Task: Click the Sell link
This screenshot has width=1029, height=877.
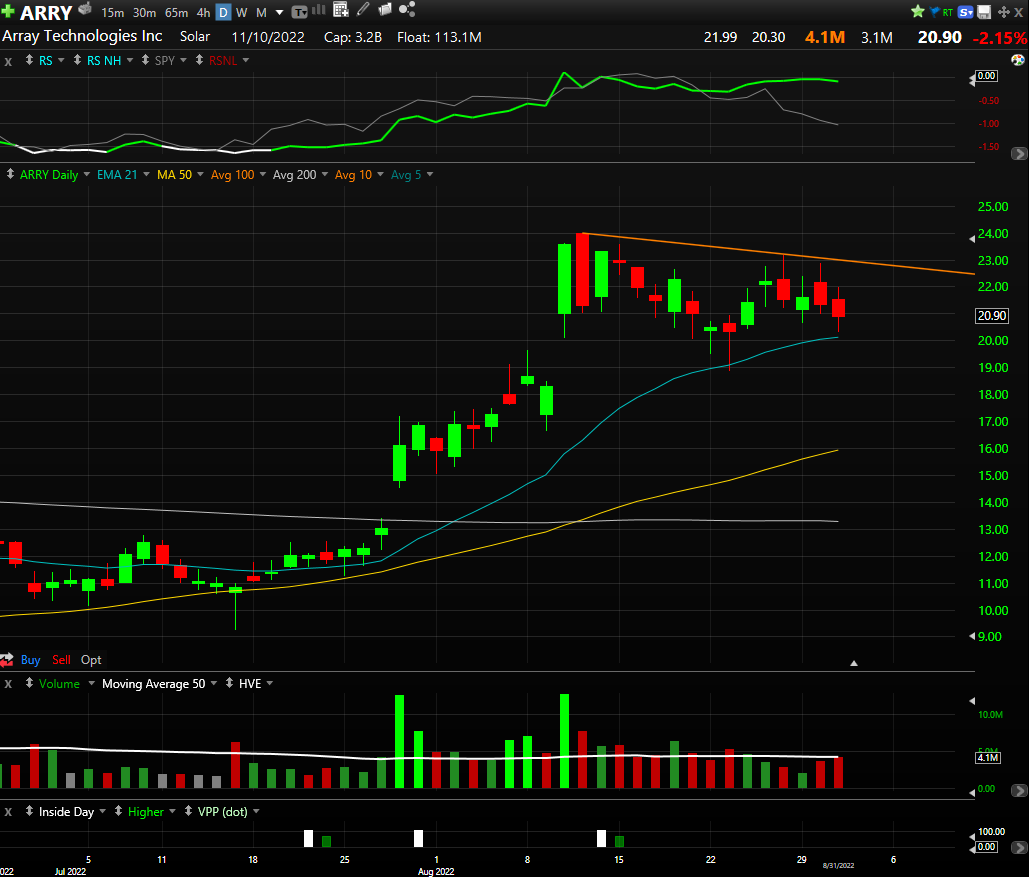Action: pyautogui.click(x=61, y=660)
